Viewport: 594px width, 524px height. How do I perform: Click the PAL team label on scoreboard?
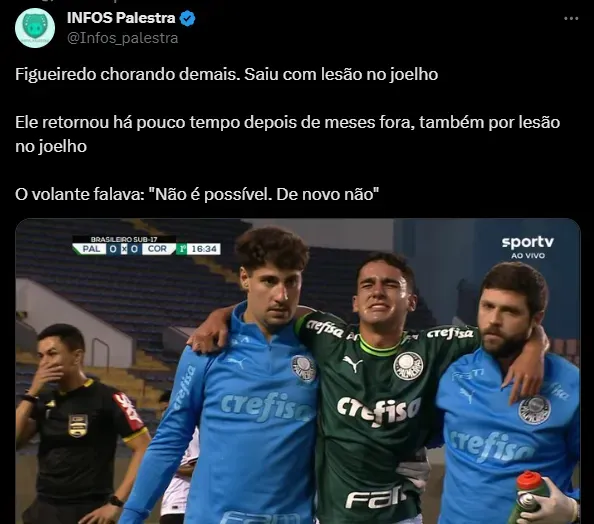pyautogui.click(x=91, y=249)
